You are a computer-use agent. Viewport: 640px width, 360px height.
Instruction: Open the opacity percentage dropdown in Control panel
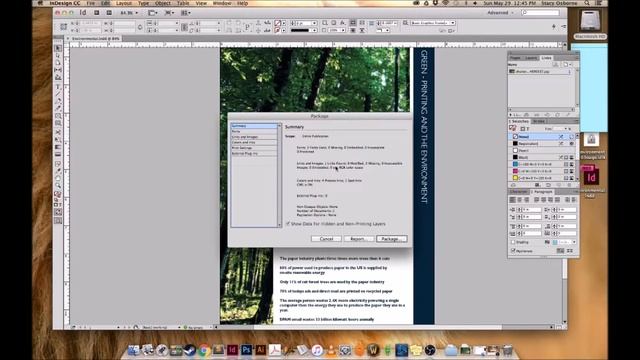[x=343, y=30]
